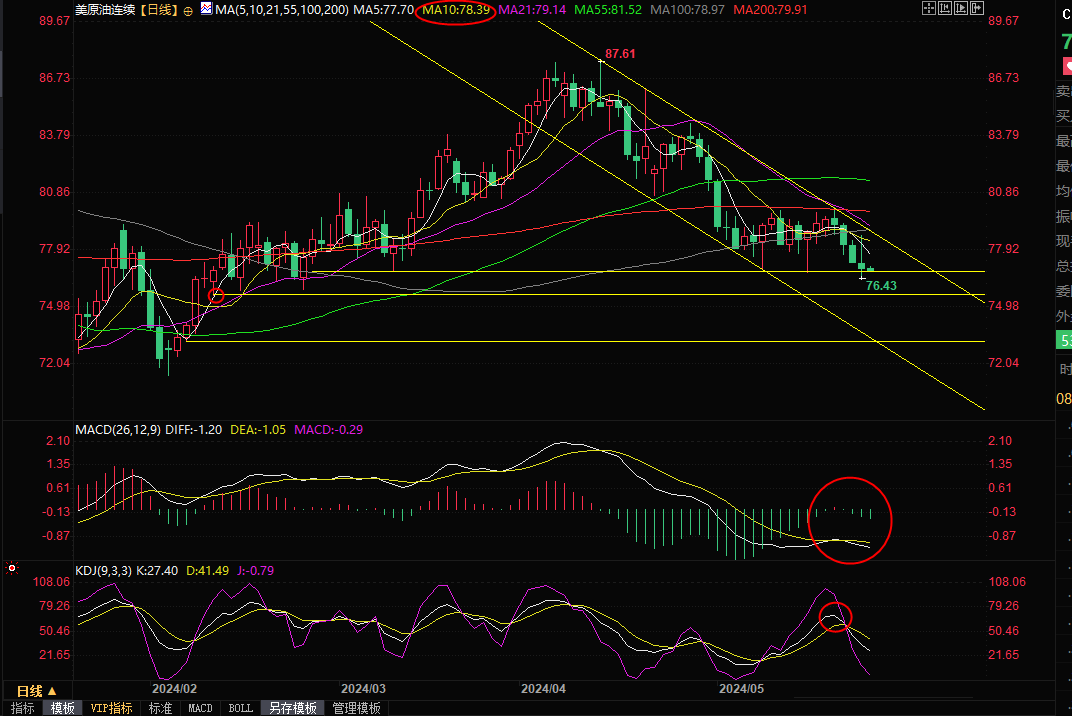Screen dimensions: 1072x716
Task: Click the MA indicator chart icon
Action: click(206, 9)
